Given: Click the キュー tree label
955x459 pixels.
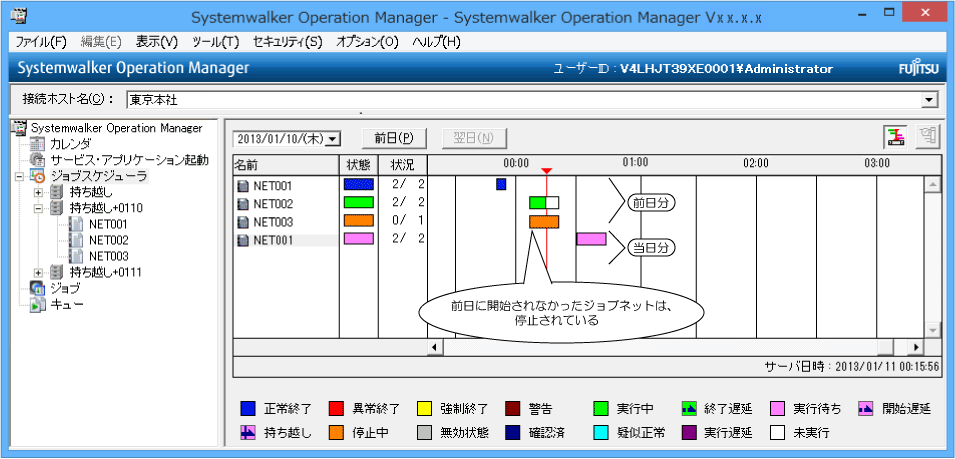Looking at the screenshot, I should [x=66, y=304].
